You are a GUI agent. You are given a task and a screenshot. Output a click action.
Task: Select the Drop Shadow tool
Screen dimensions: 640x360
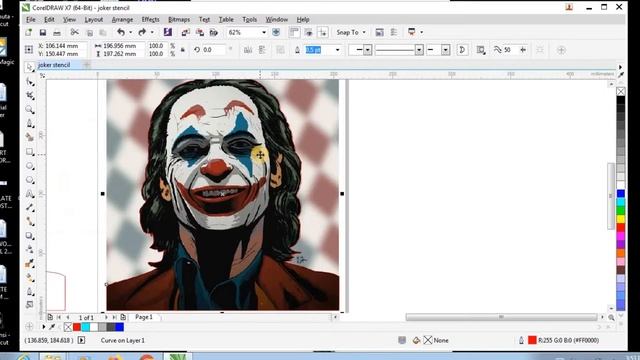pos(30,236)
